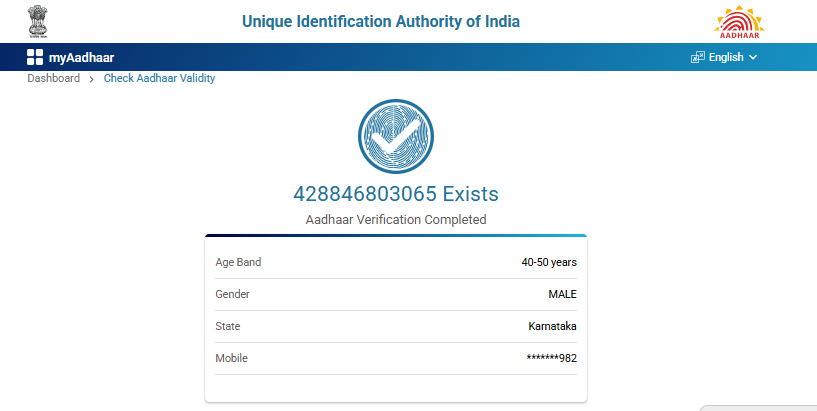Select the State row label
This screenshot has width=817, height=411.
click(x=228, y=326)
